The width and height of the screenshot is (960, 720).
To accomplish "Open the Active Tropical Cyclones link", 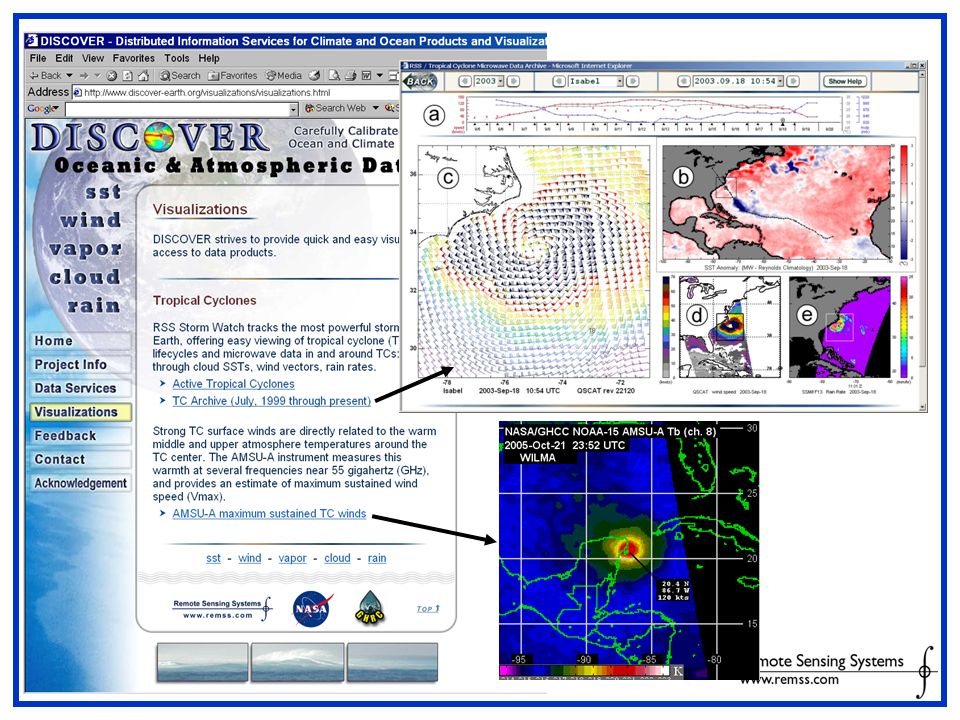I will click(x=233, y=384).
